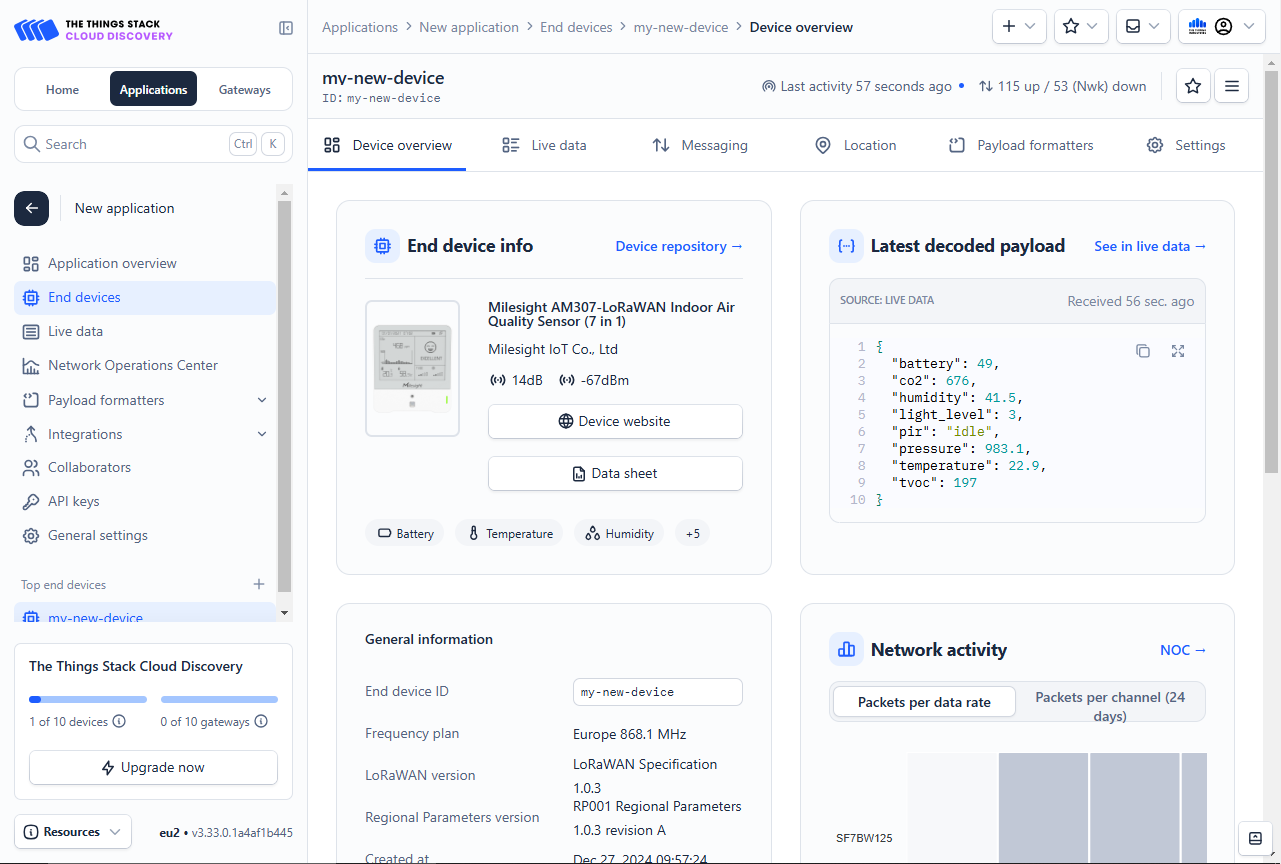Open the Data sheet button

[615, 473]
